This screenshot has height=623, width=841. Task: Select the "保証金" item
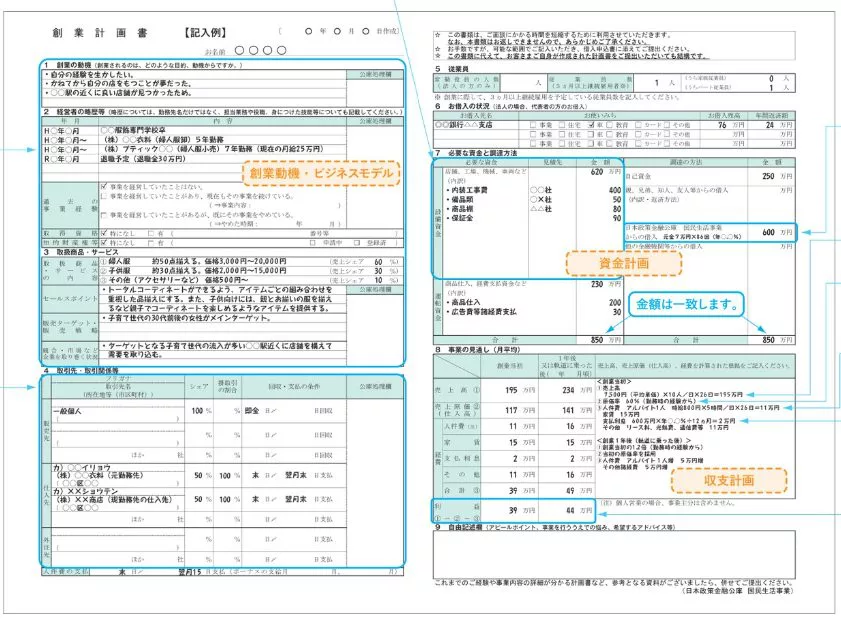click(460, 218)
